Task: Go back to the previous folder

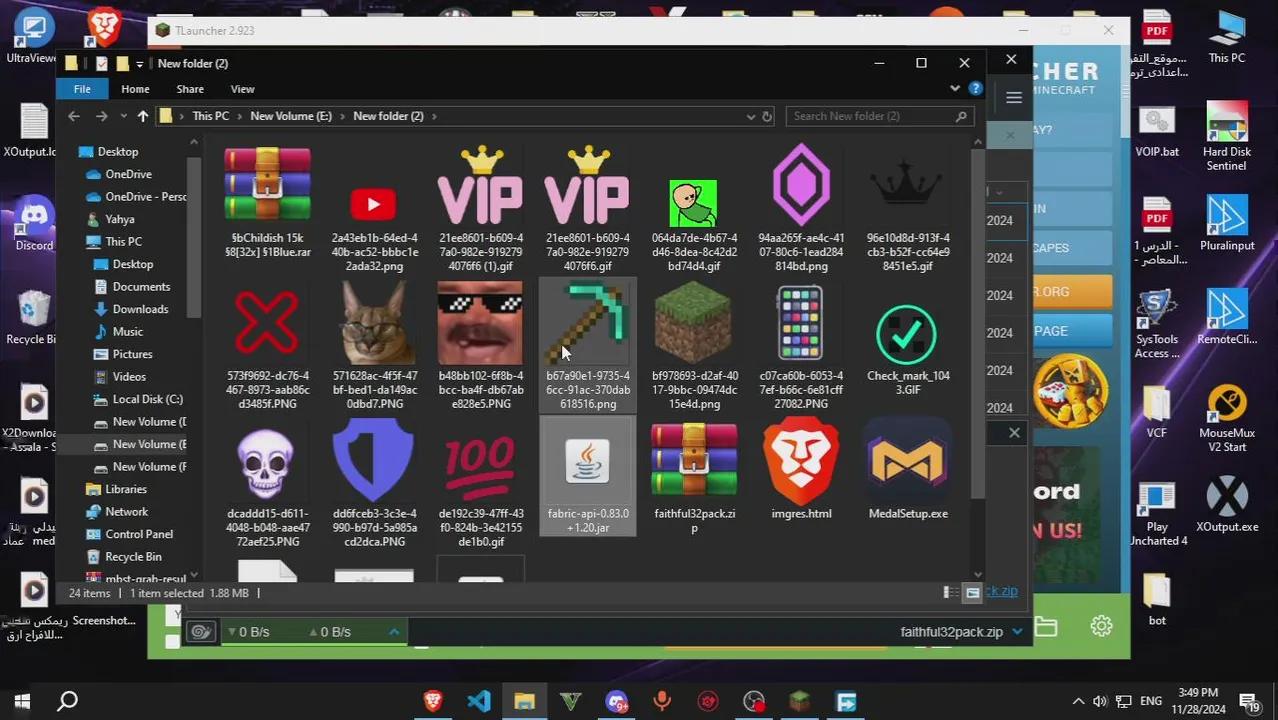Action: tap(73, 116)
